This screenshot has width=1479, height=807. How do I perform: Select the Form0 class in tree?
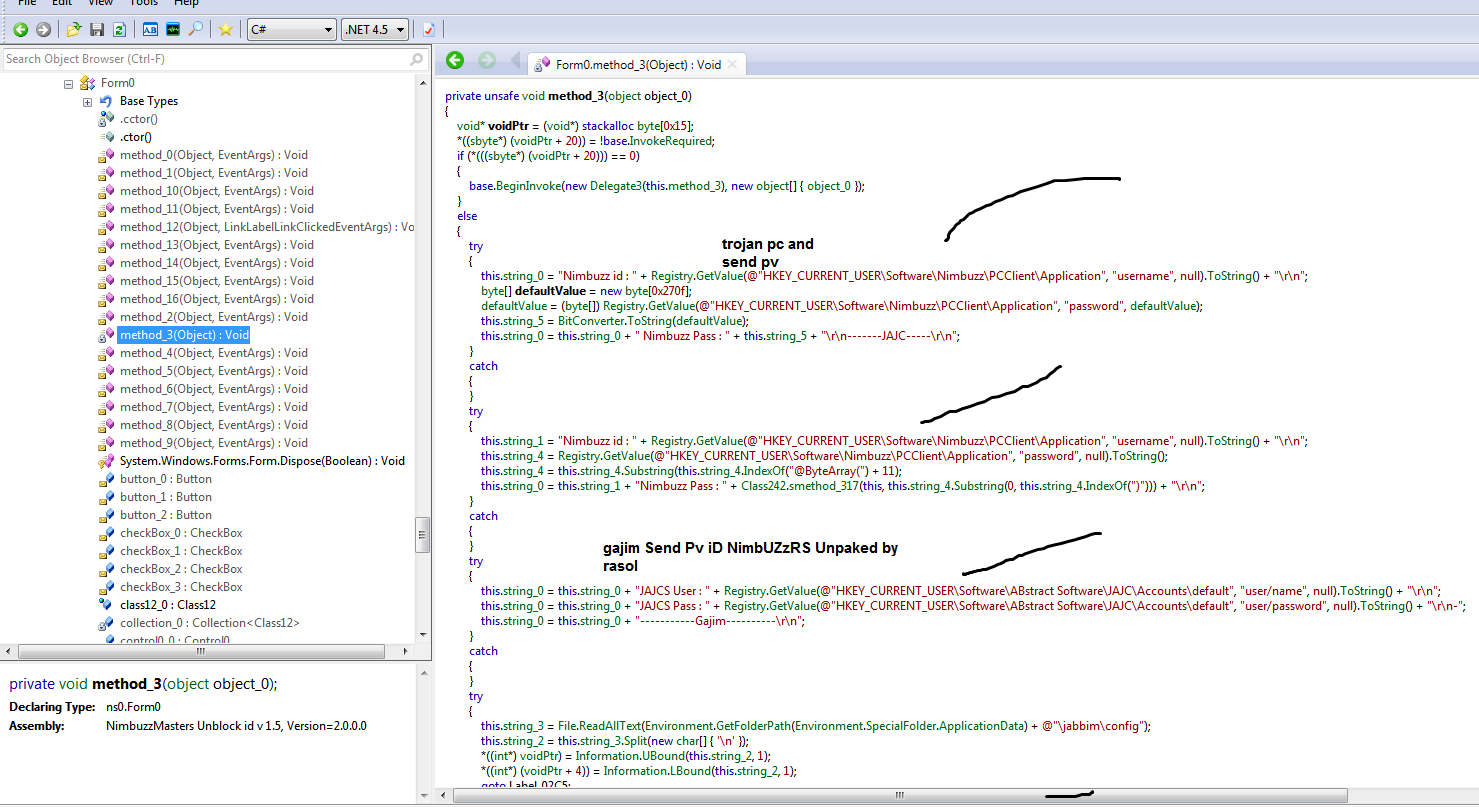pyautogui.click(x=117, y=83)
